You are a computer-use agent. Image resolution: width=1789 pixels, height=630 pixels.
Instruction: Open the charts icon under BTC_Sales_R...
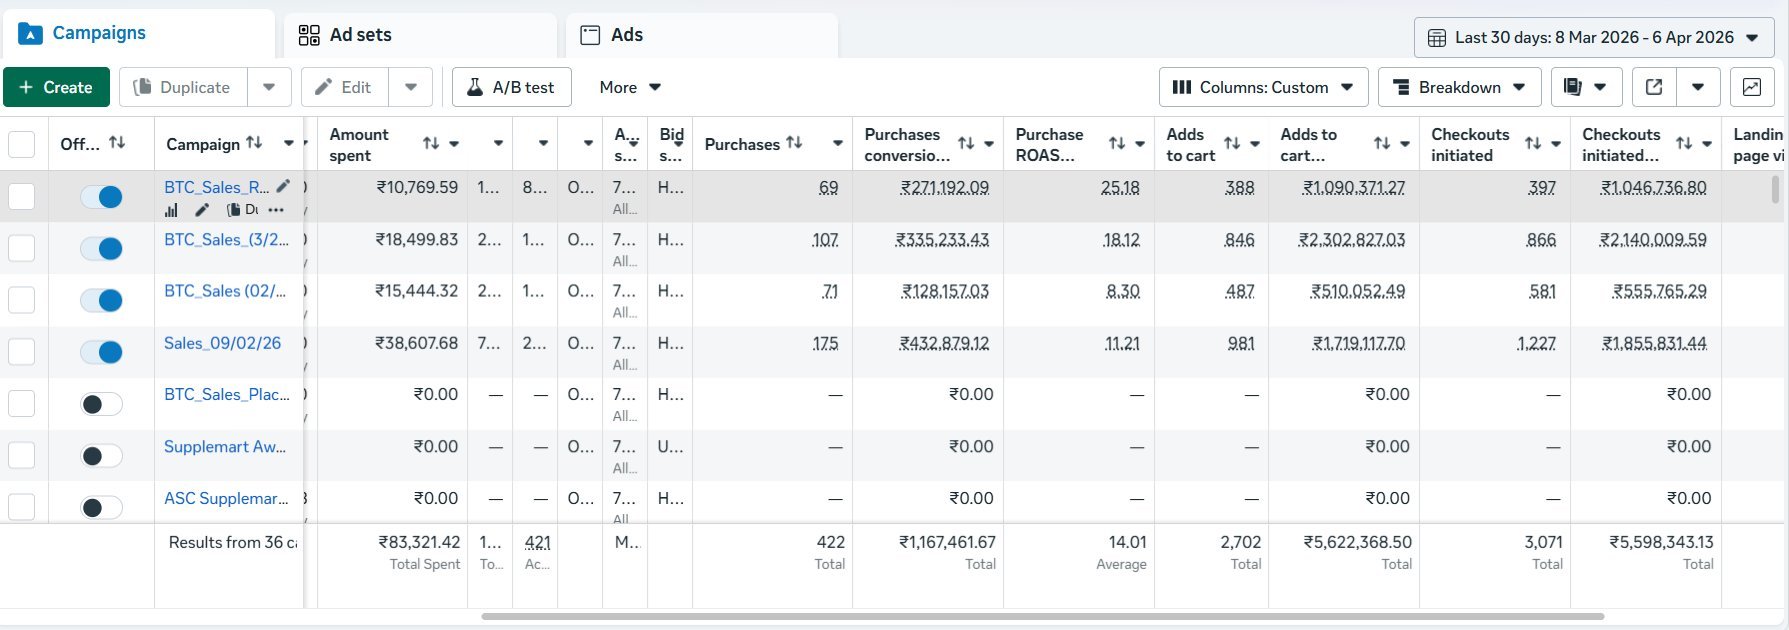172,210
